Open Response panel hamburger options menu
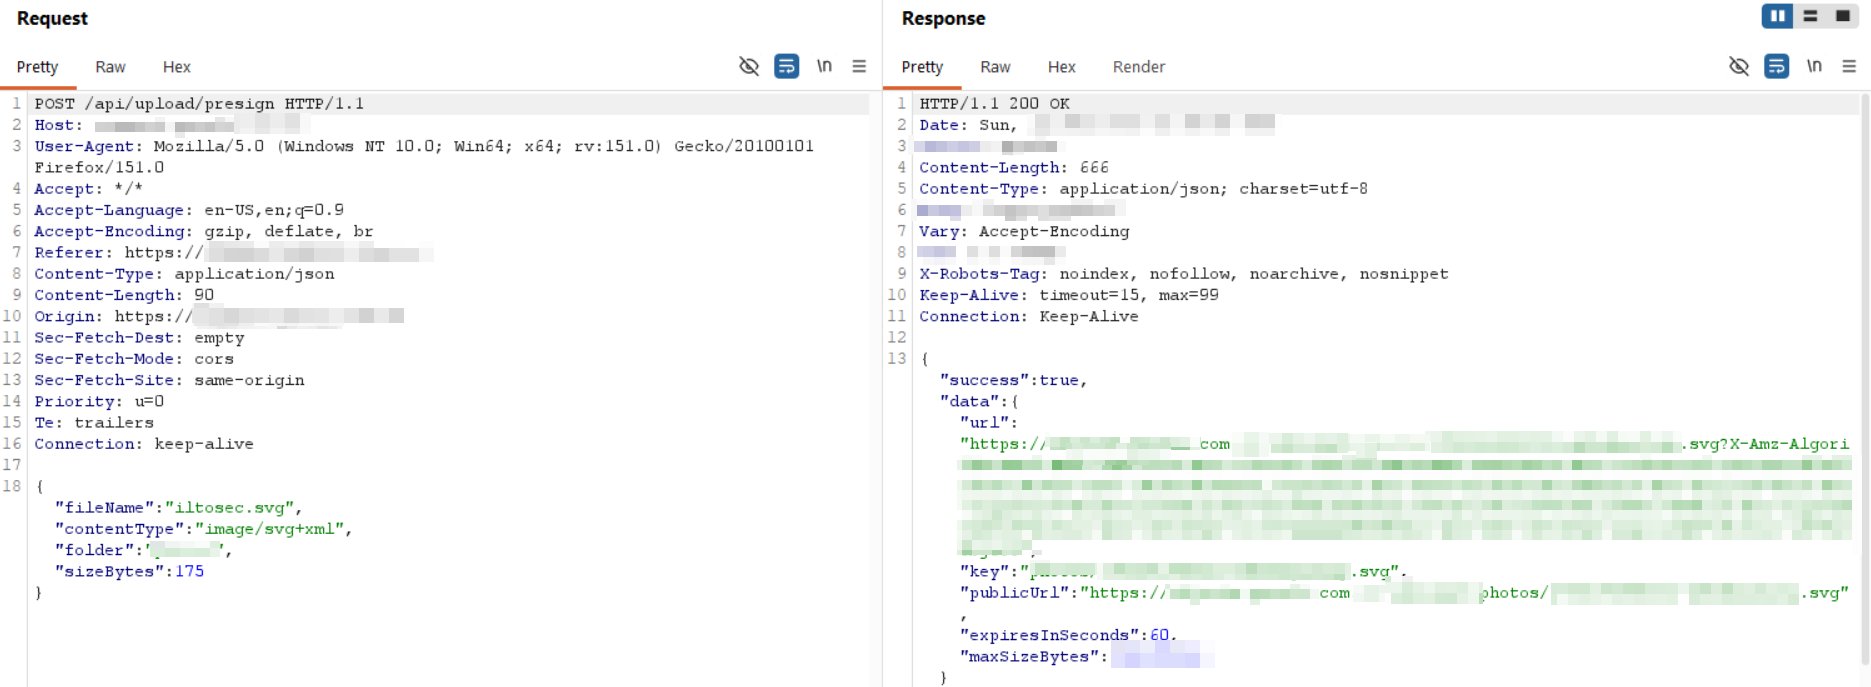The image size is (1871, 687). (1849, 66)
